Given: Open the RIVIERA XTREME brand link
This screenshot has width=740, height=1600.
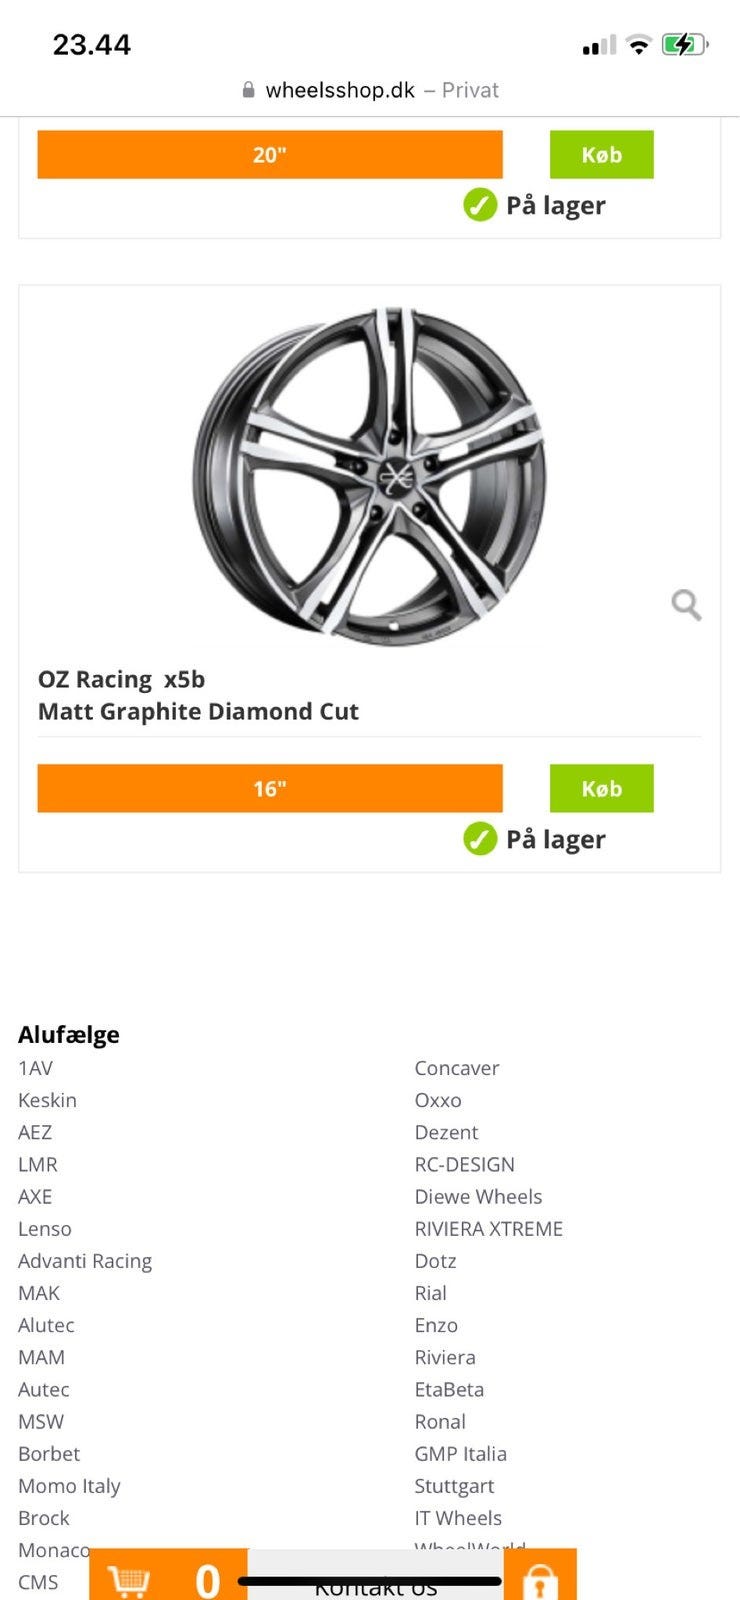Looking at the screenshot, I should [488, 1228].
